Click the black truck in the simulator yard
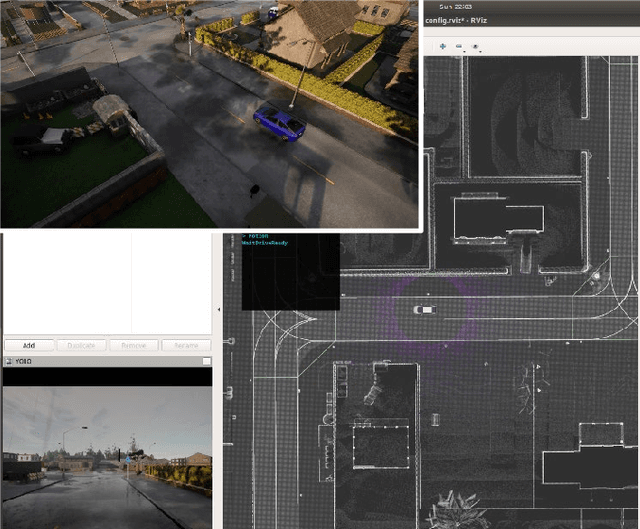640x529 pixels. click(x=40, y=141)
